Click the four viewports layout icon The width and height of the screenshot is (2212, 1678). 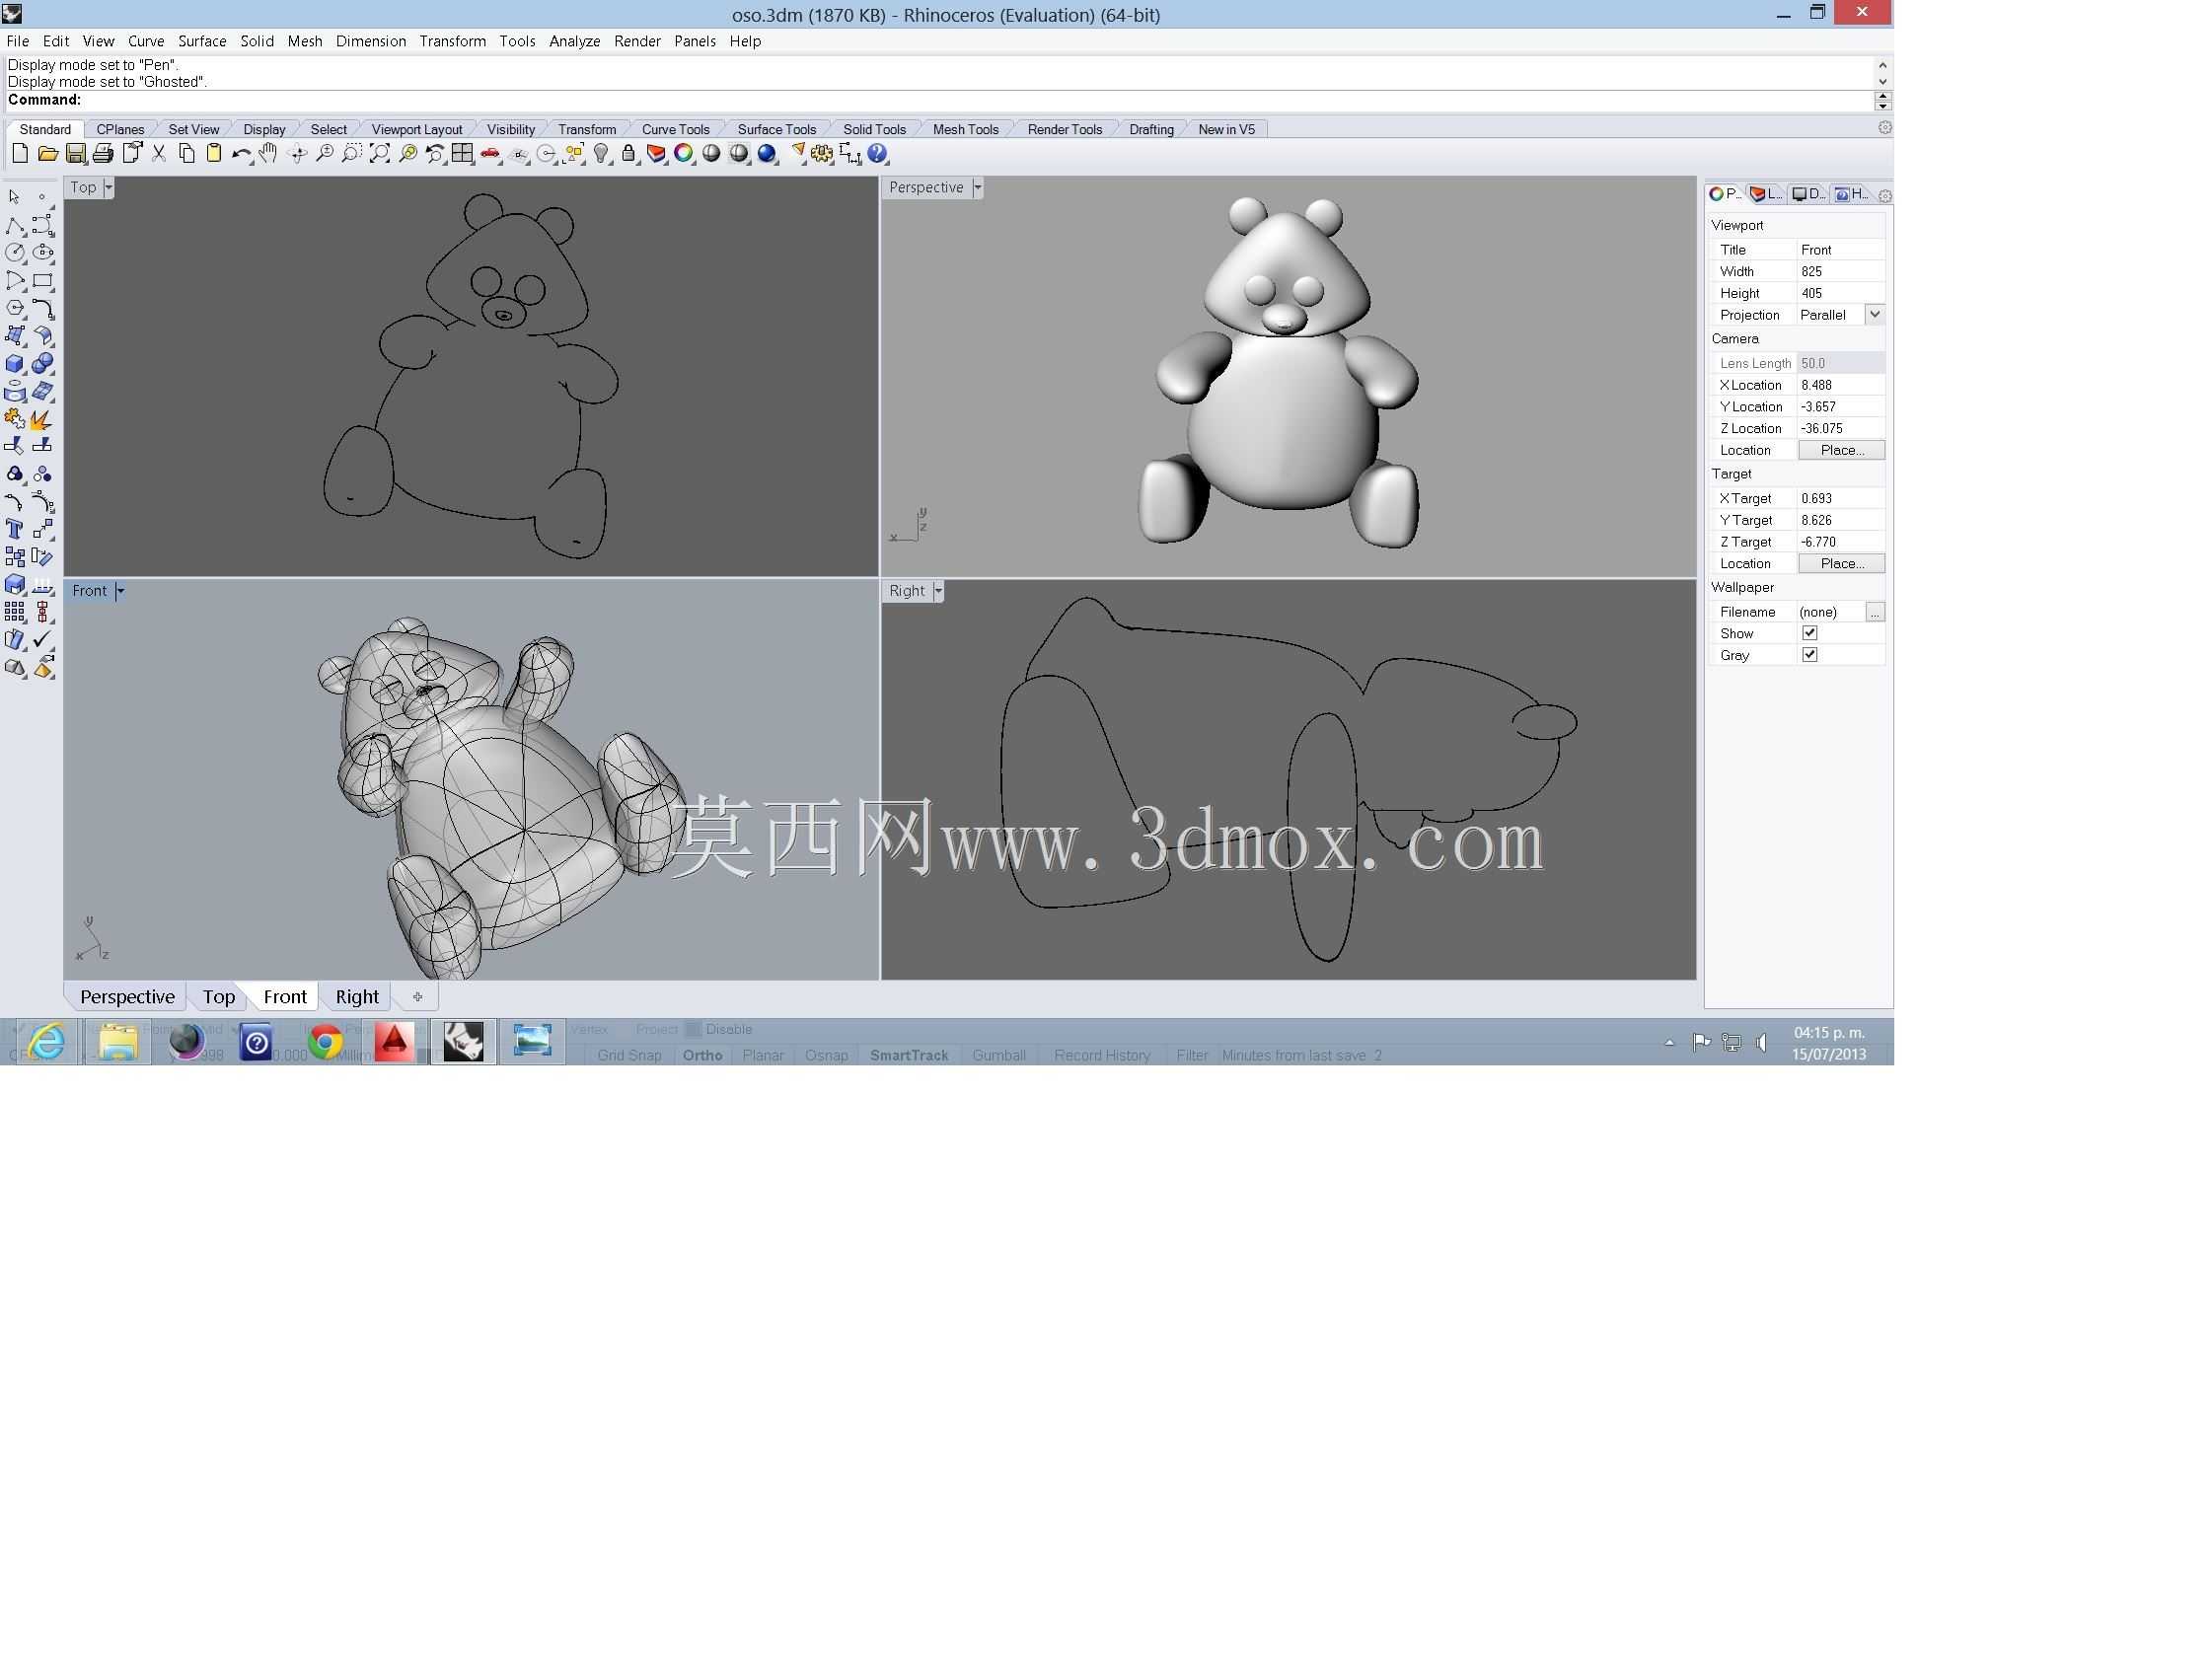point(463,154)
